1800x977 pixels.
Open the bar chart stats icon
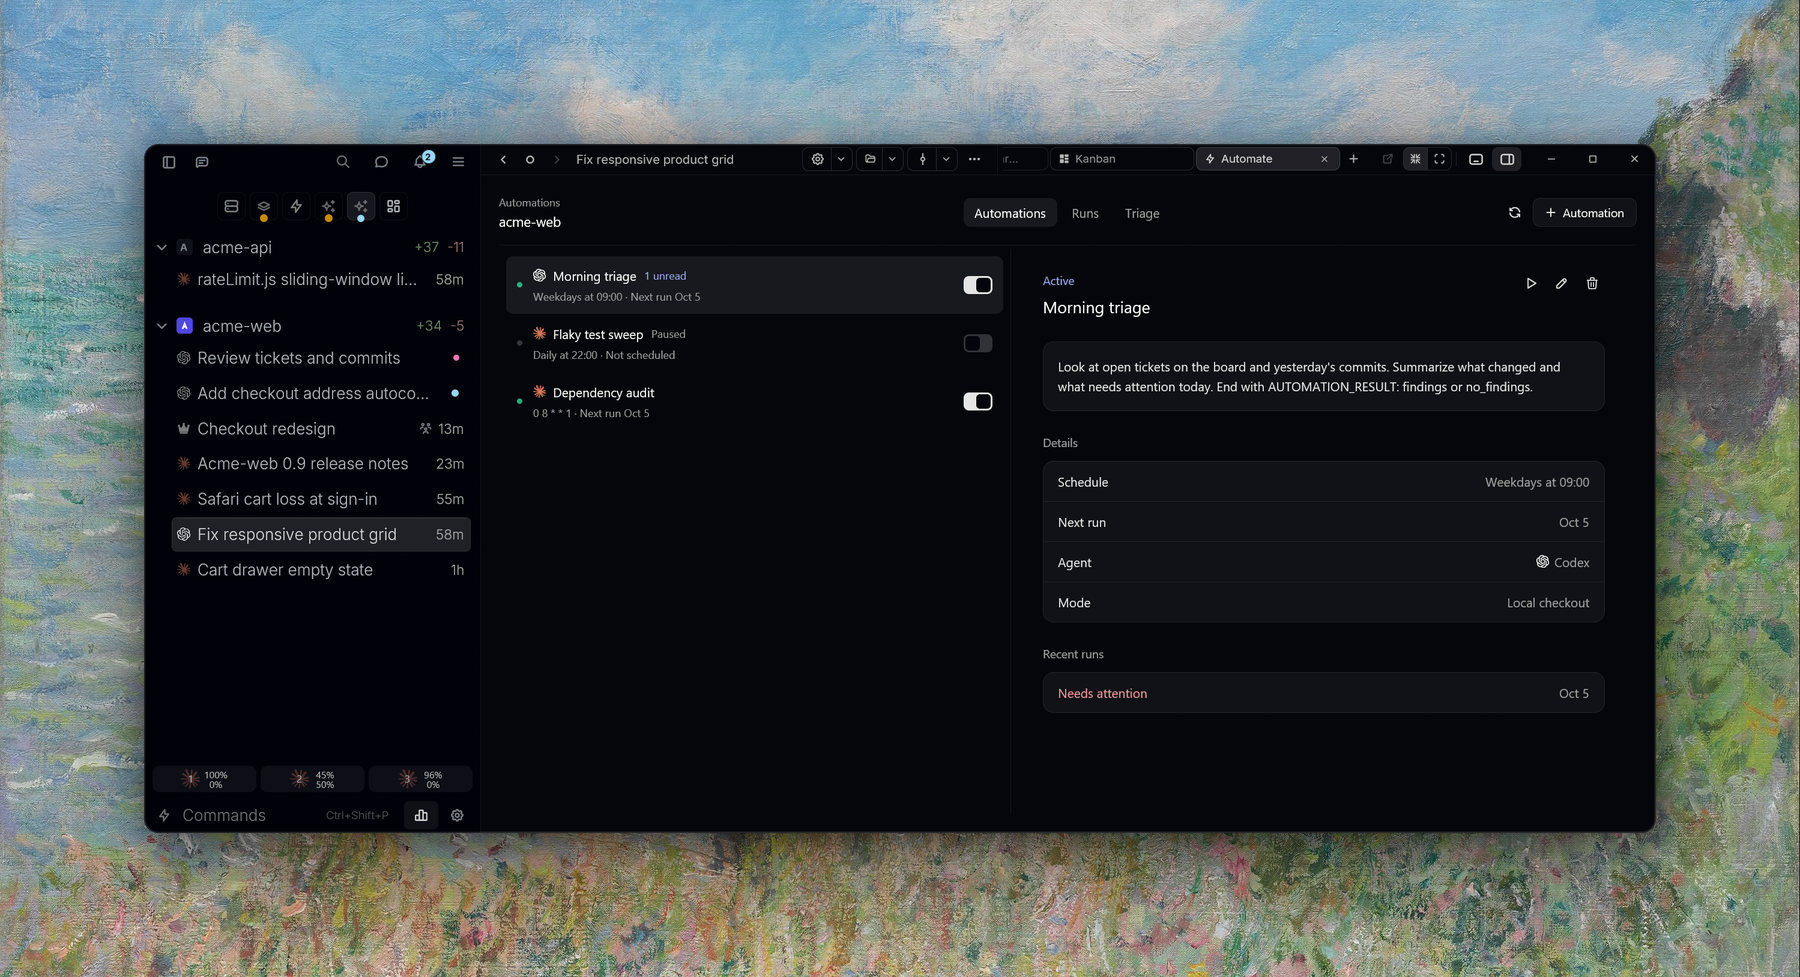[x=421, y=815]
